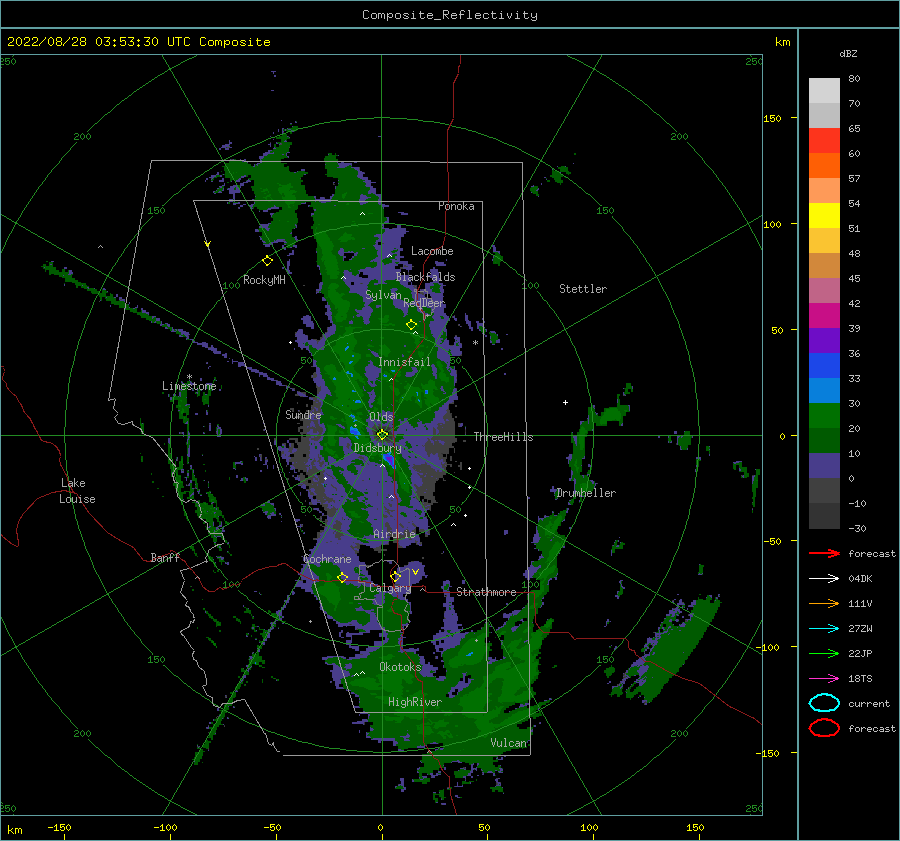This screenshot has width=900, height=841.
Task: Click the Lake Louise label
Action: click(77, 491)
